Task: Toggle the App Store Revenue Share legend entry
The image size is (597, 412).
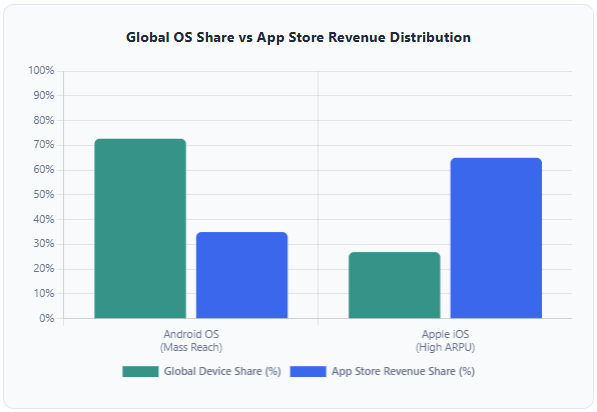Action: tap(382, 371)
